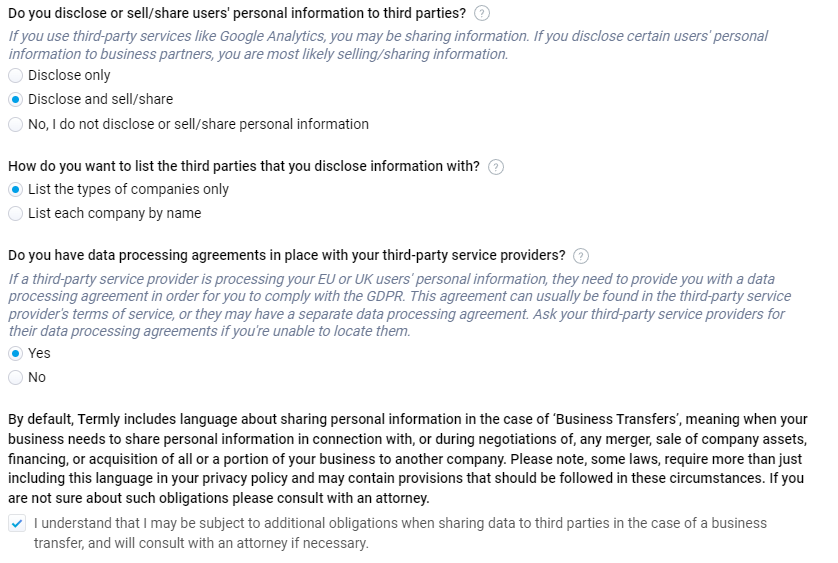Click the 'Disclose only' label text
This screenshot has width=838, height=563.
(x=69, y=75)
